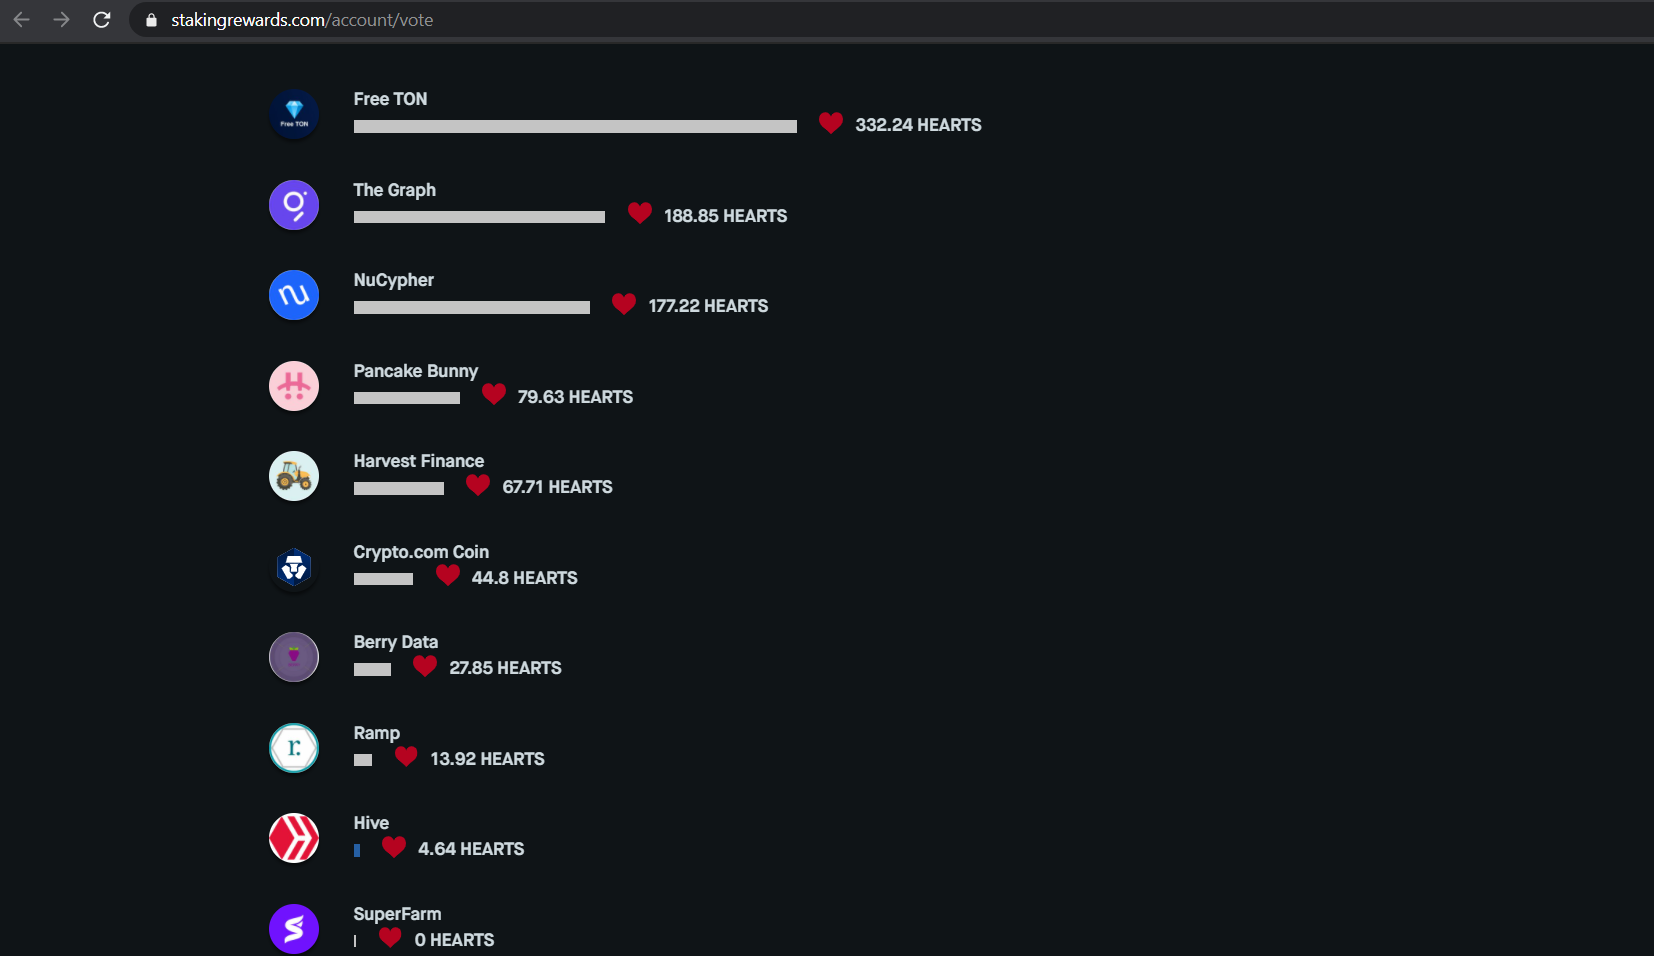1654x956 pixels.
Task: Click the heart next to 177.22 HEARTS
Action: coord(624,304)
